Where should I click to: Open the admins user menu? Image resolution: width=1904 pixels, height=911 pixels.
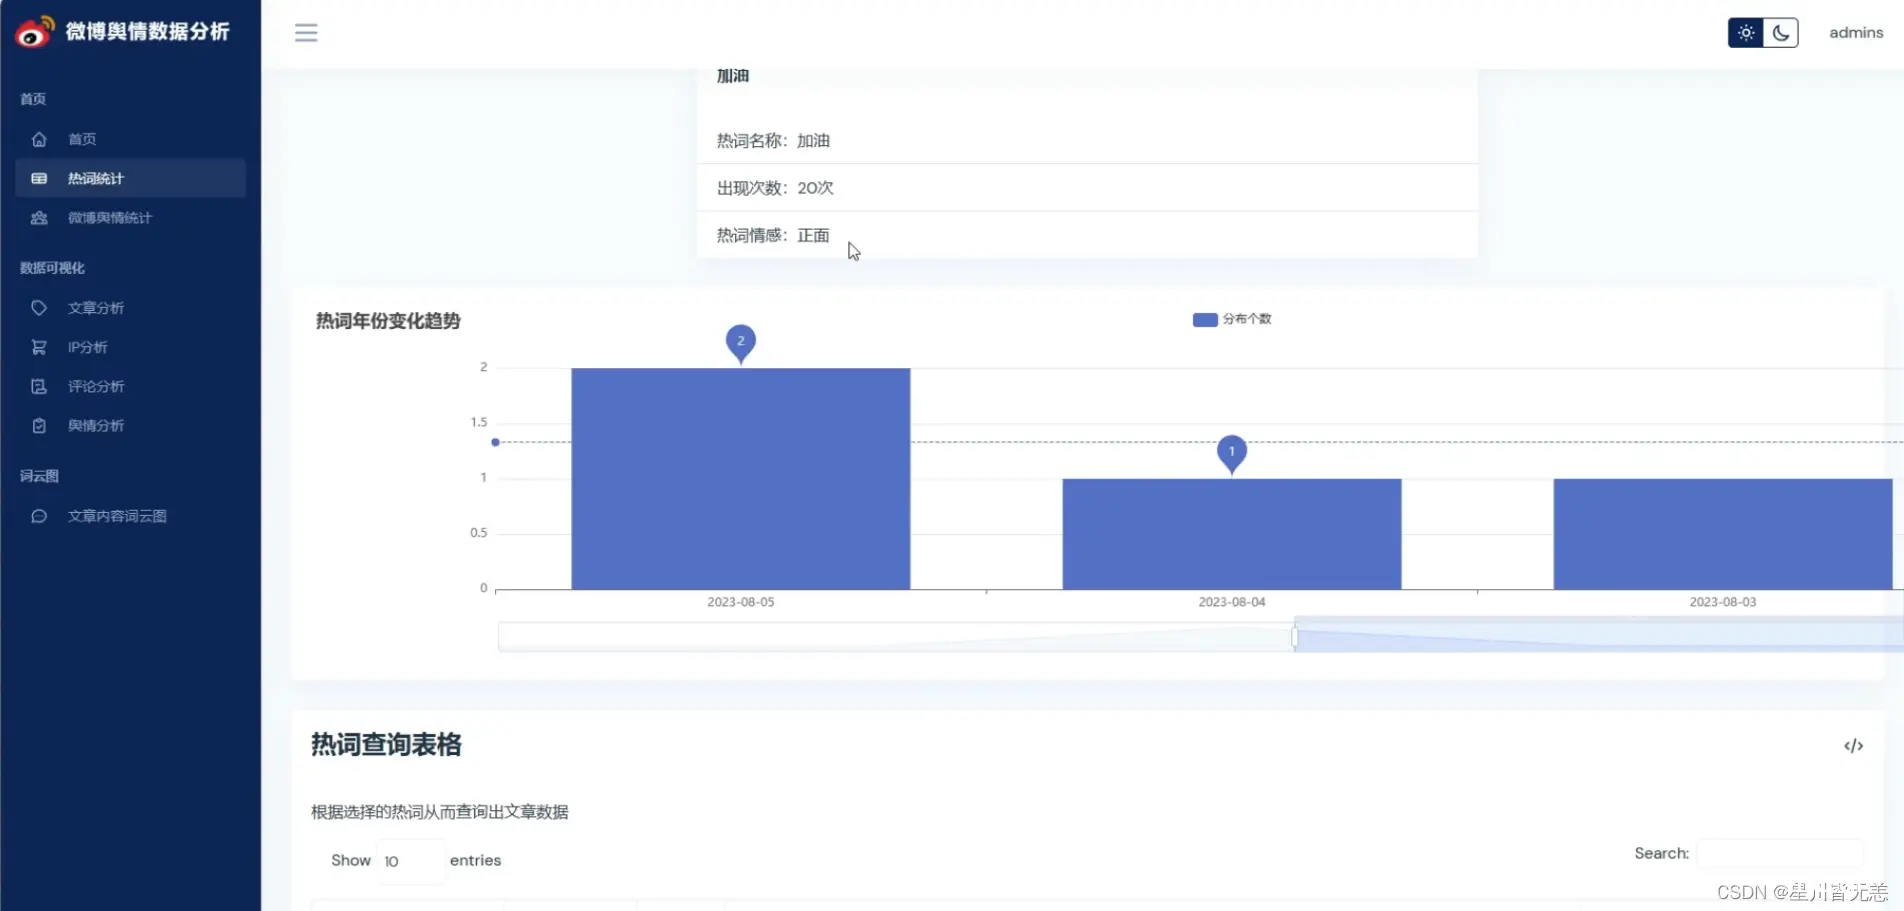tap(1856, 33)
